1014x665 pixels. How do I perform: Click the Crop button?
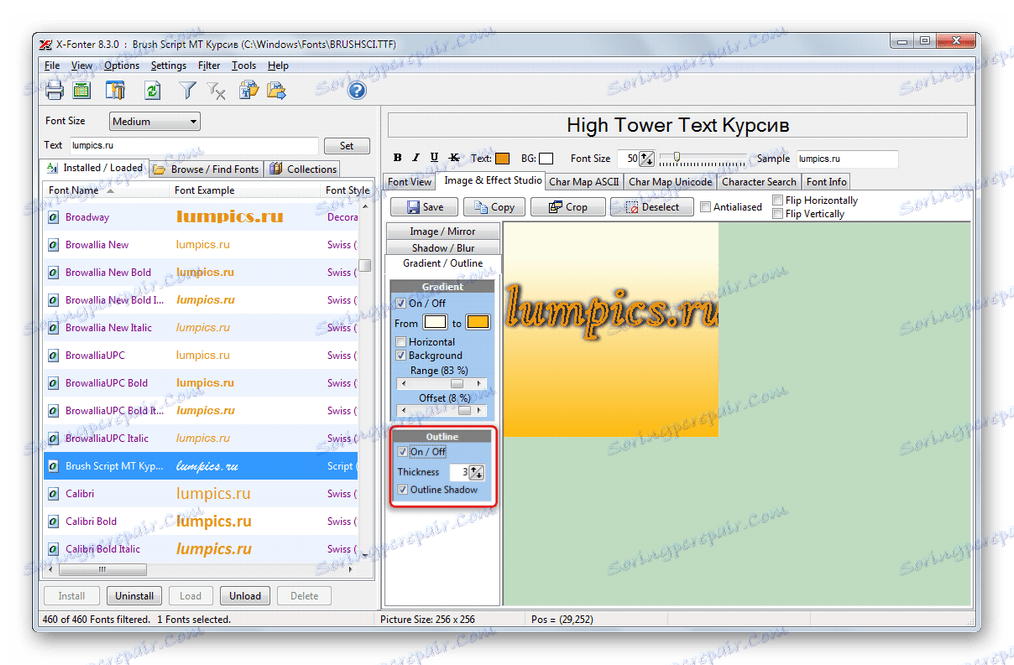(568, 207)
